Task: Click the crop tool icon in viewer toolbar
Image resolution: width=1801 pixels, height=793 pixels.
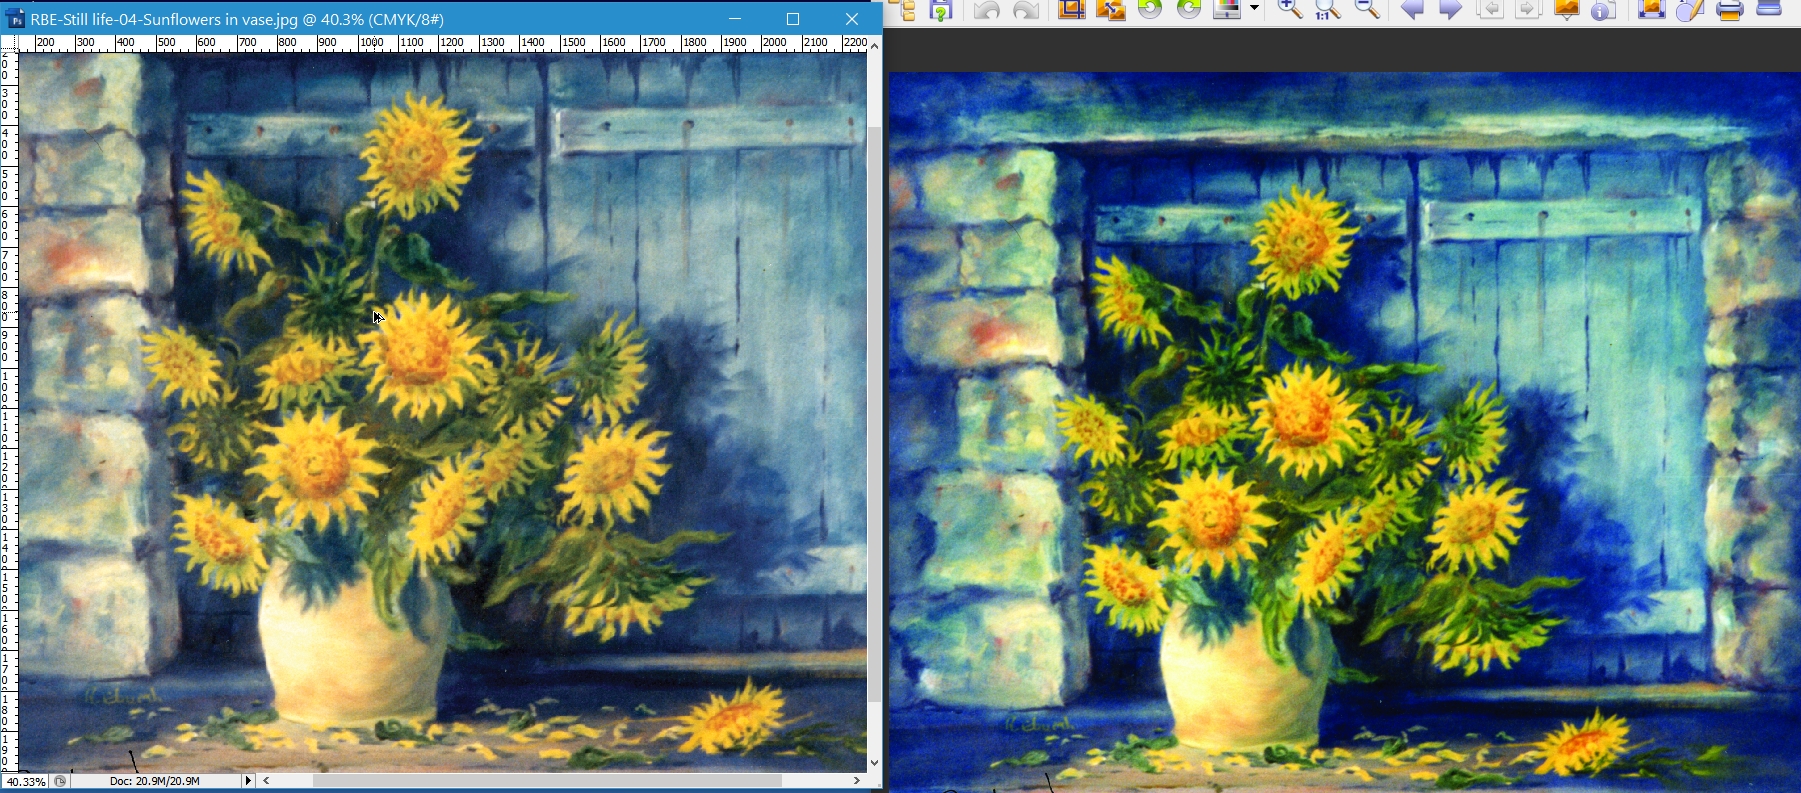Action: tap(1072, 10)
